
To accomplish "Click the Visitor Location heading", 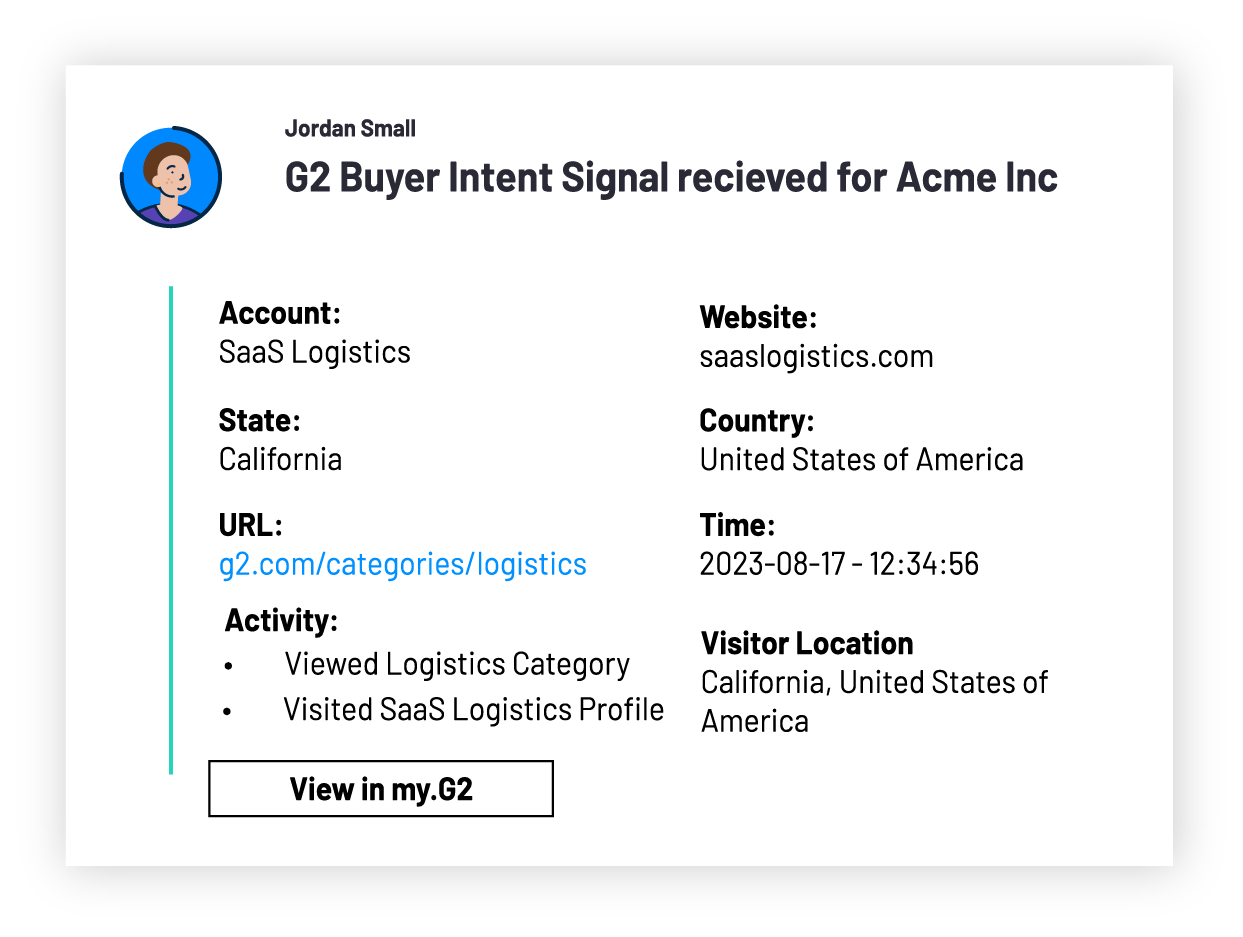I will coord(807,643).
